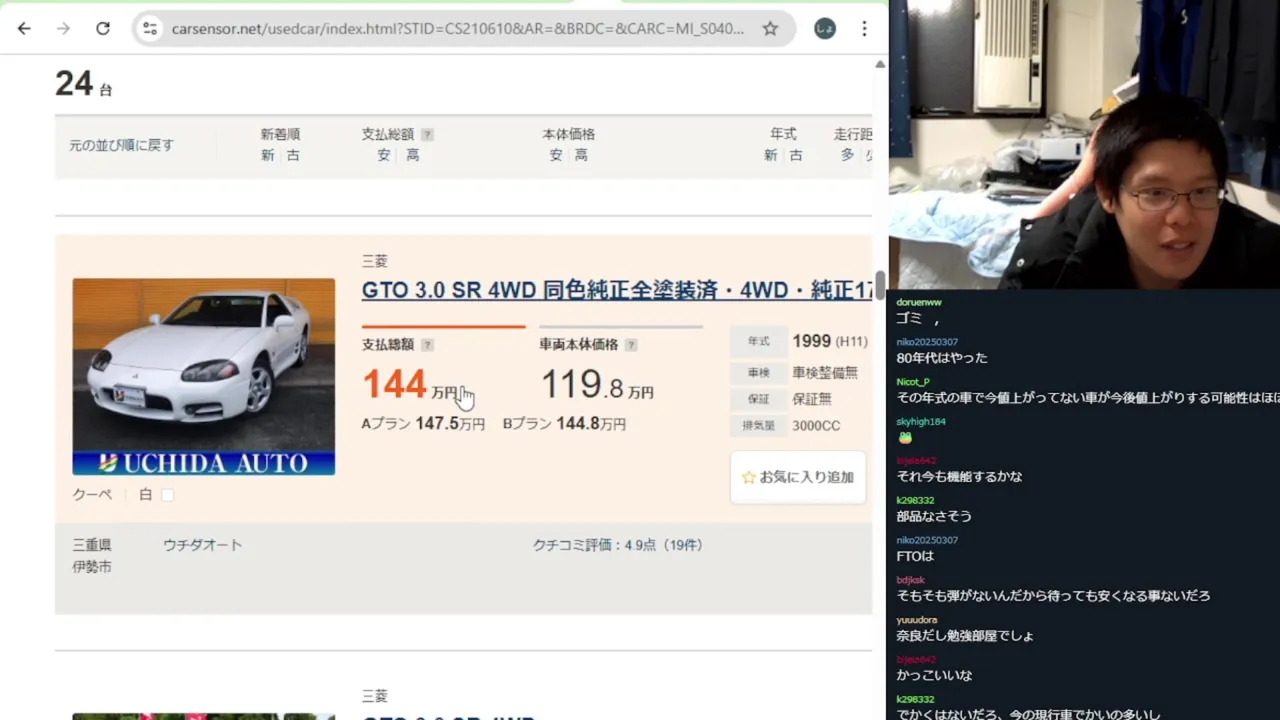Screen dimensions: 1280x720
Task: Open help icon beside 車両本体価格 label
Action: (631, 345)
